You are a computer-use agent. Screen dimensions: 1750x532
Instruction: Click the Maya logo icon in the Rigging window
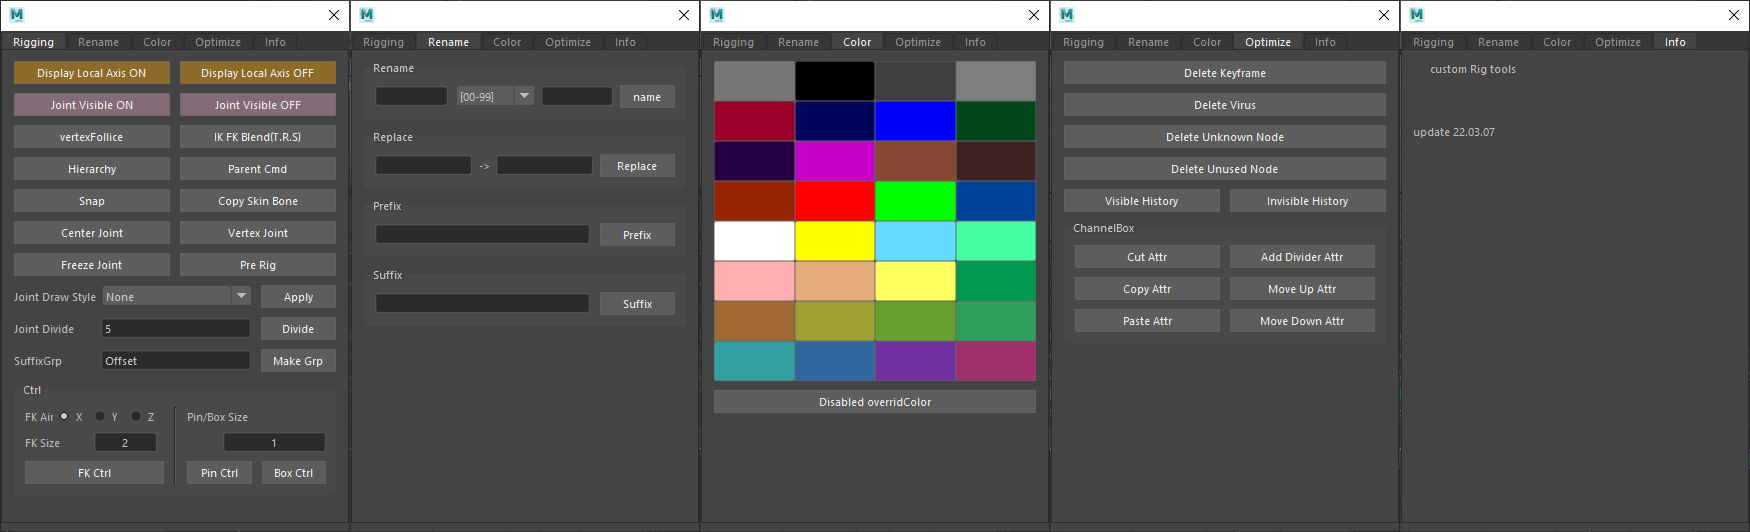coord(17,15)
